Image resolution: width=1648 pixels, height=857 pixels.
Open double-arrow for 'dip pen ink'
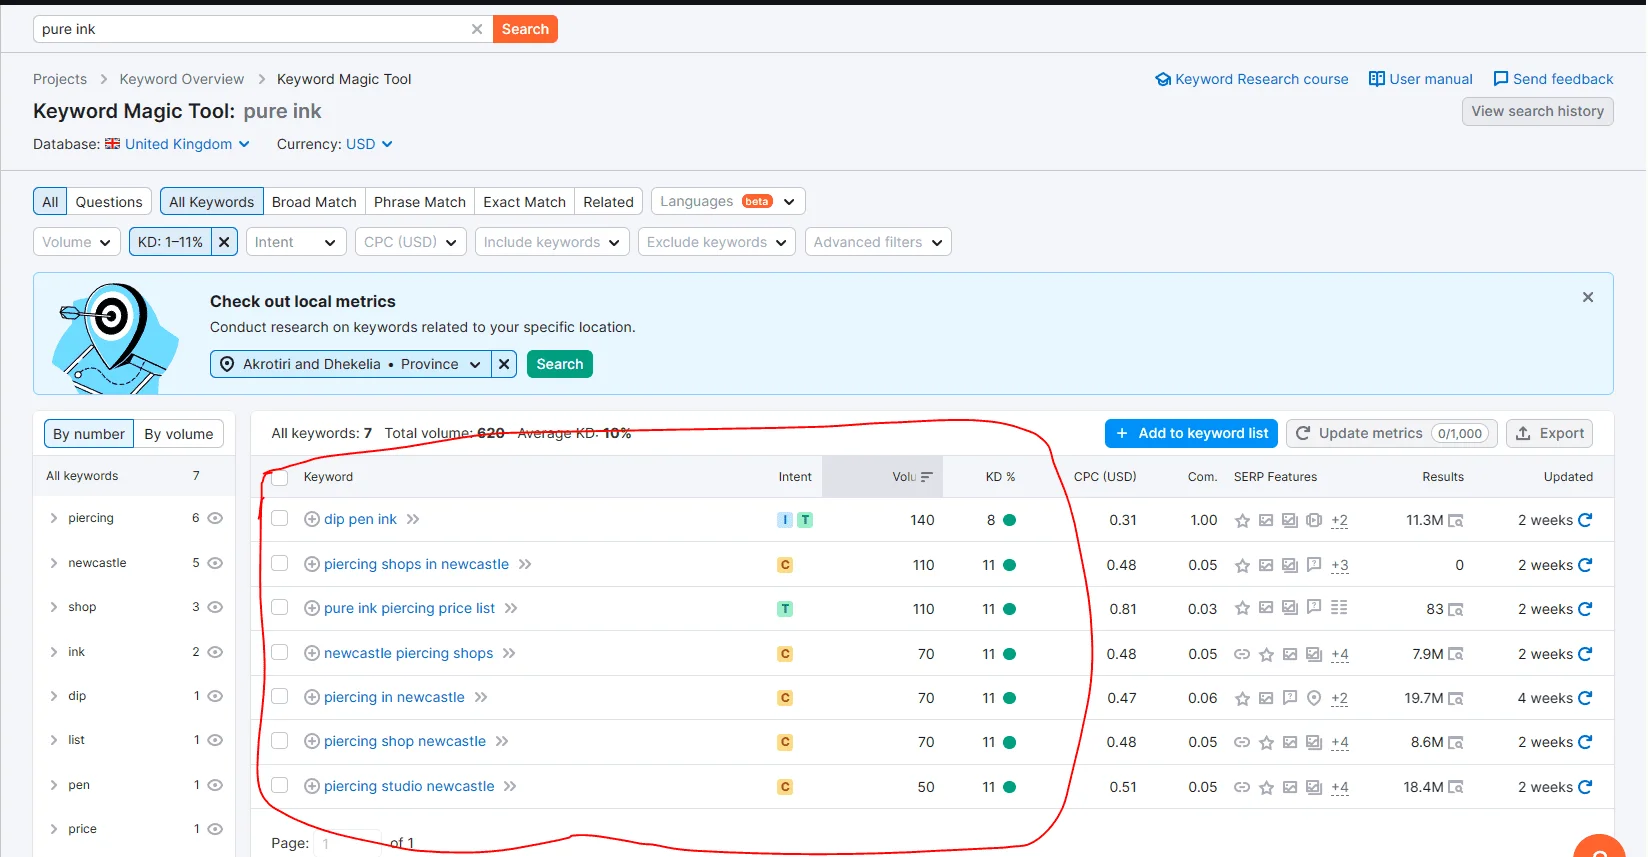(x=413, y=519)
